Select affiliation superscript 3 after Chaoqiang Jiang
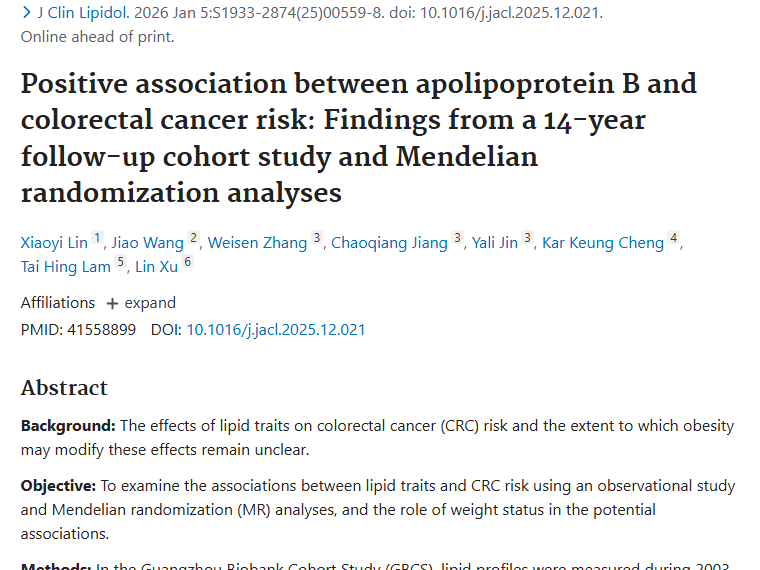This screenshot has height=570, width=760. [x=458, y=238]
